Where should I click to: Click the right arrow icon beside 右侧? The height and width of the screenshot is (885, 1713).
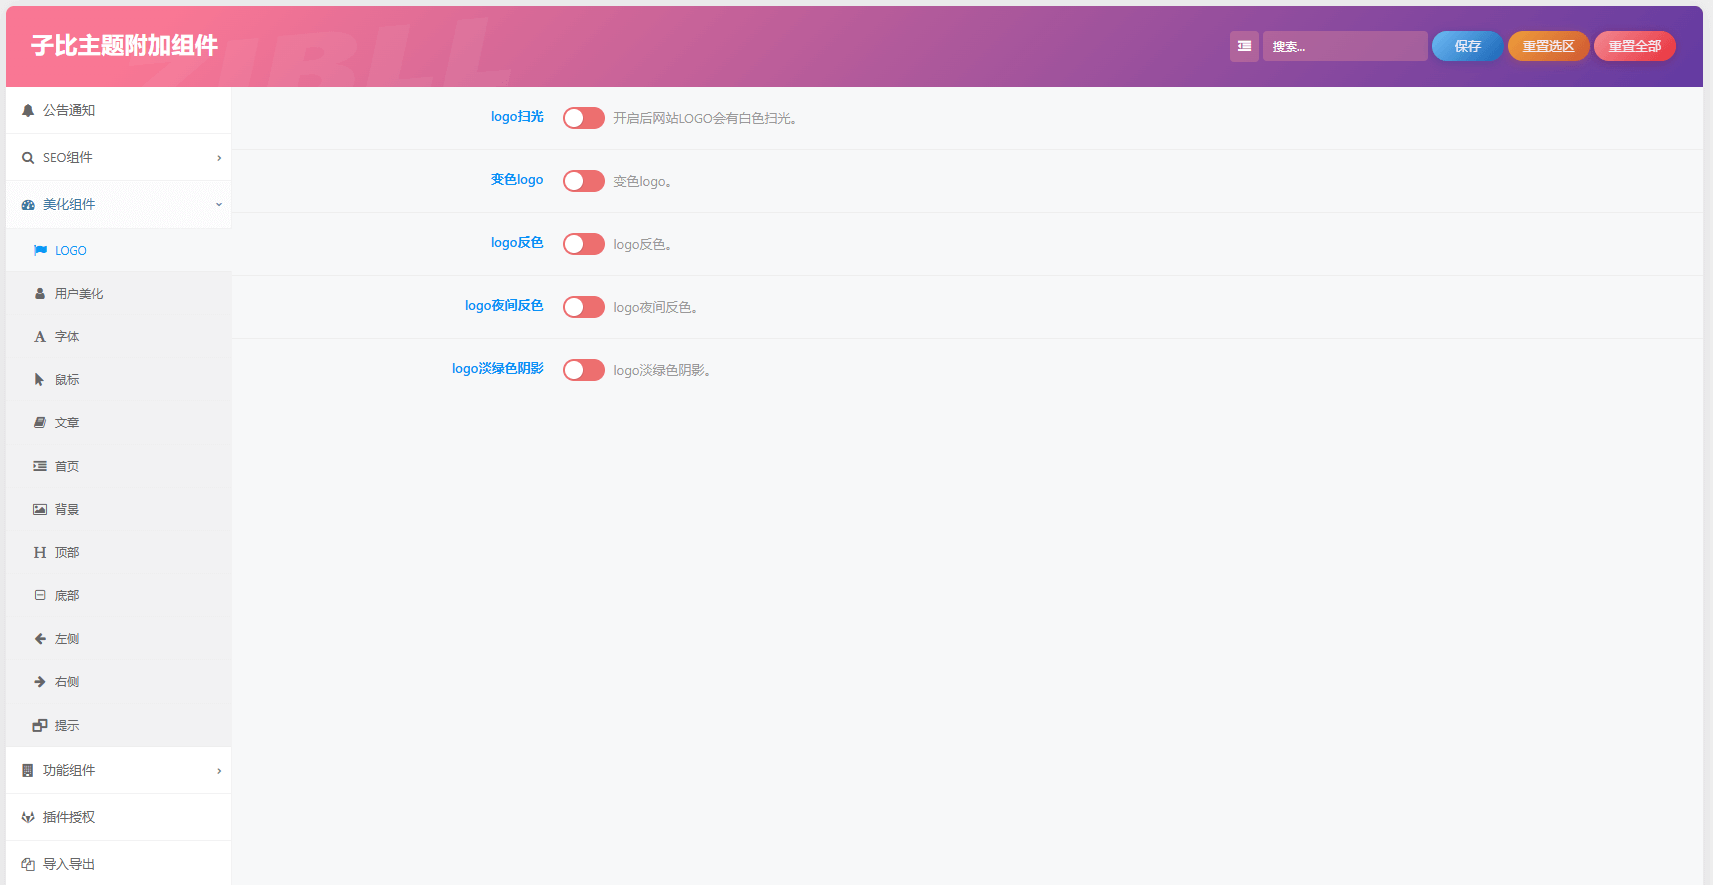[x=40, y=682]
